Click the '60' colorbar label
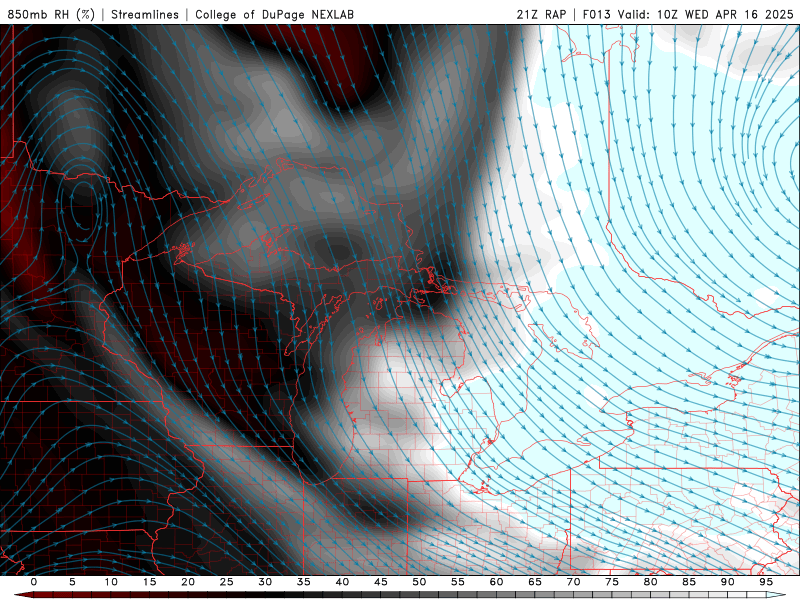 coord(496,582)
